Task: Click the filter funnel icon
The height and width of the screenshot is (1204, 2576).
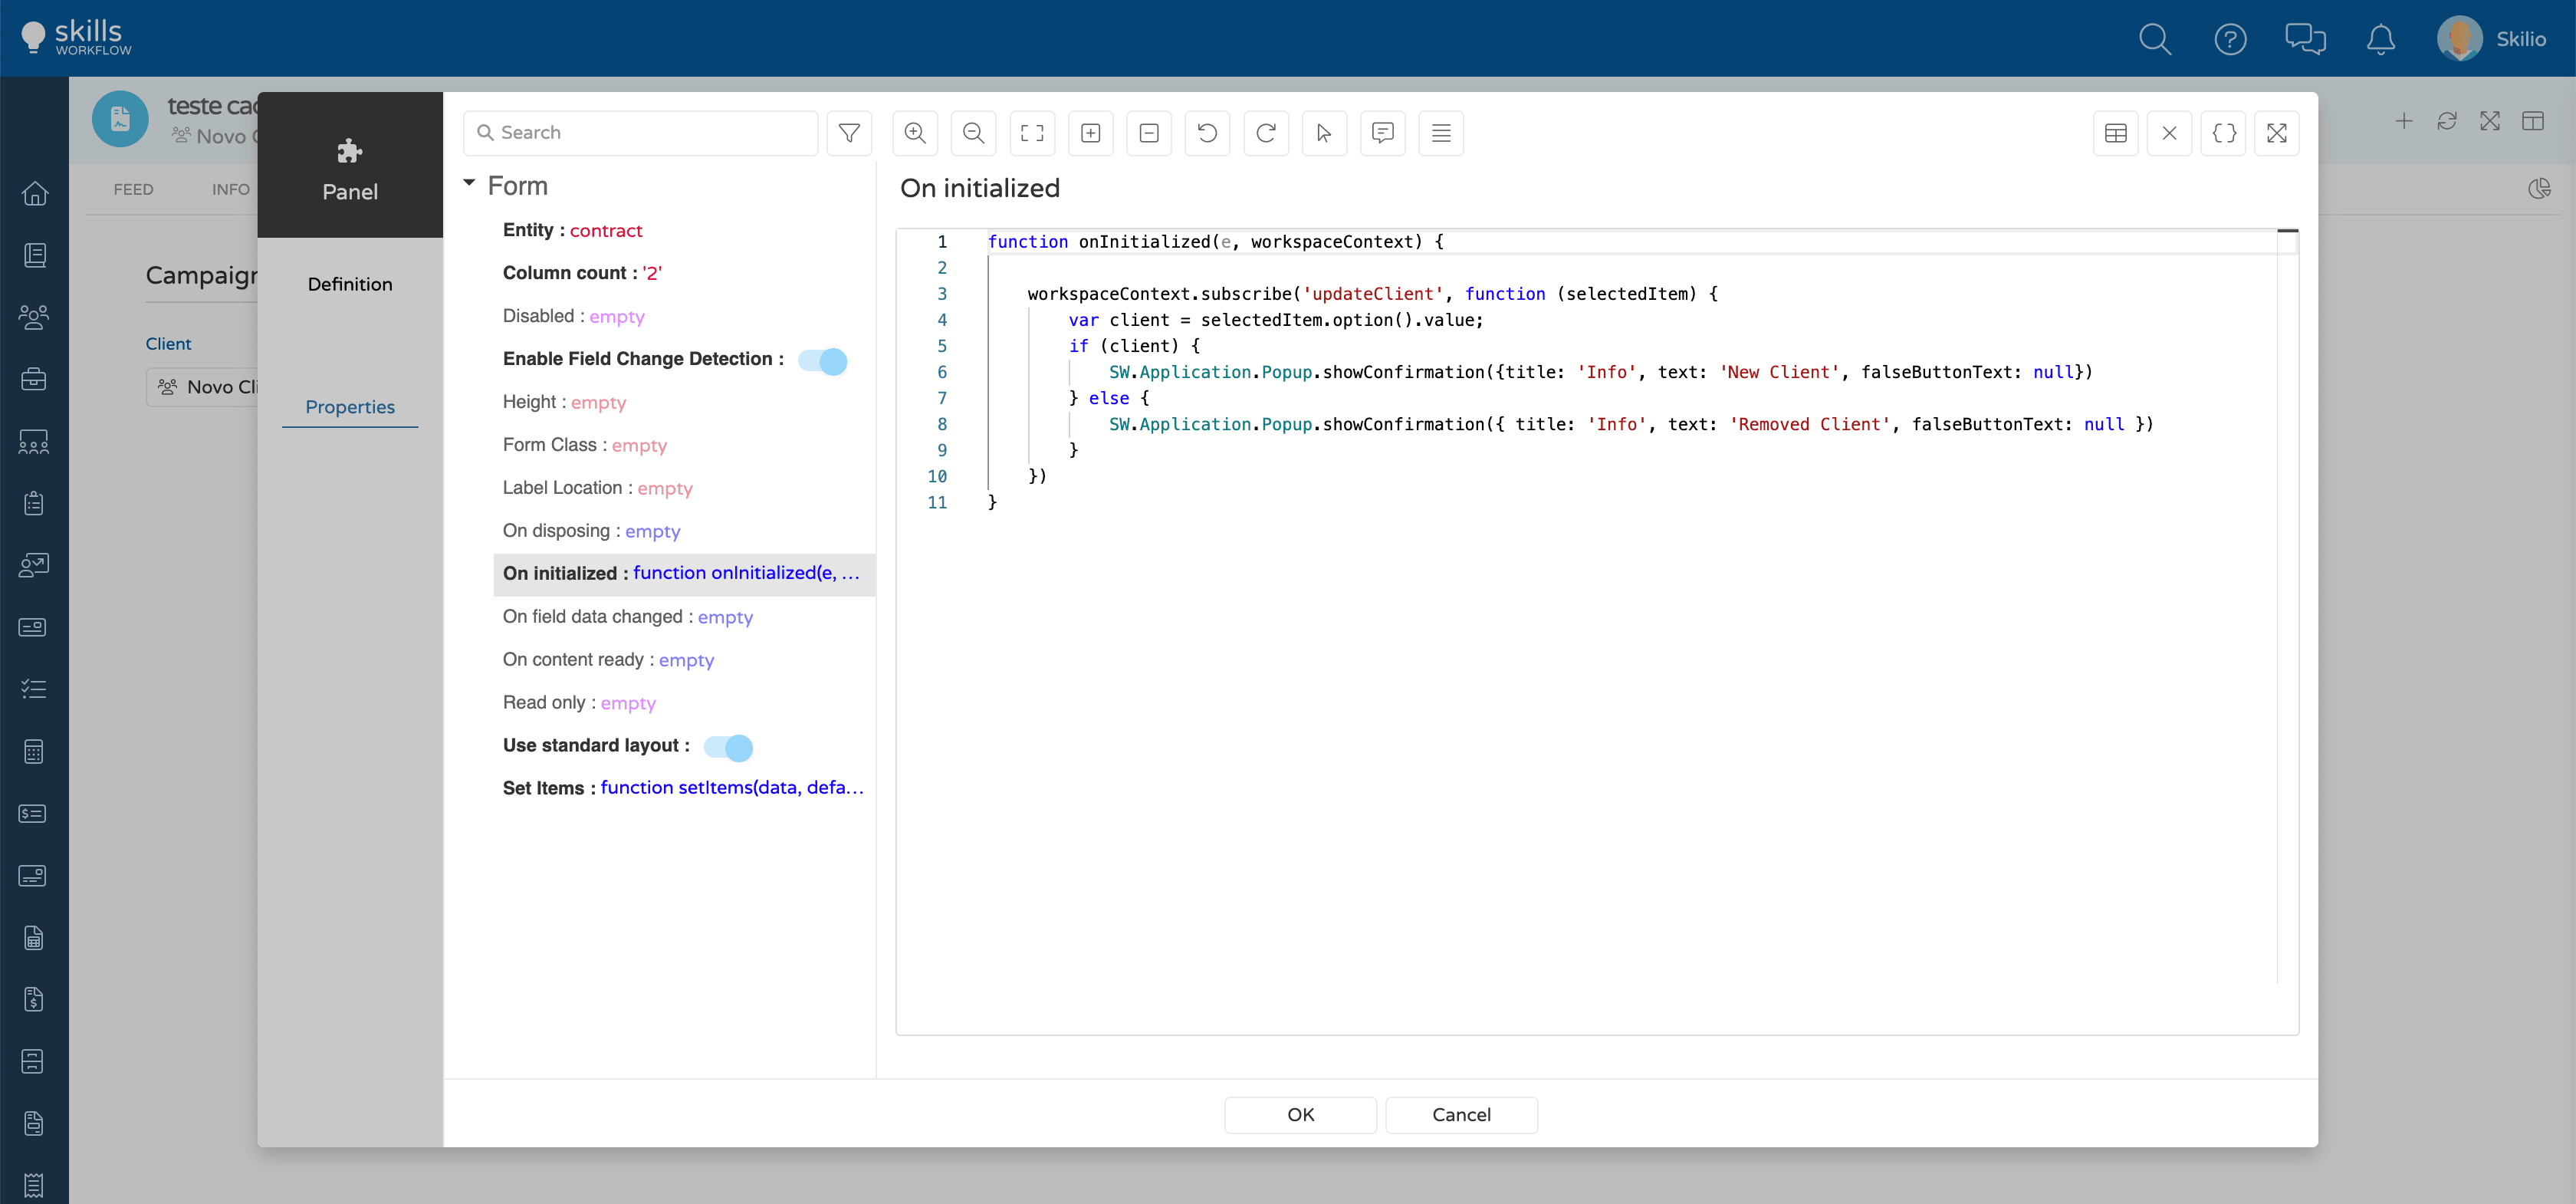Action: (849, 133)
